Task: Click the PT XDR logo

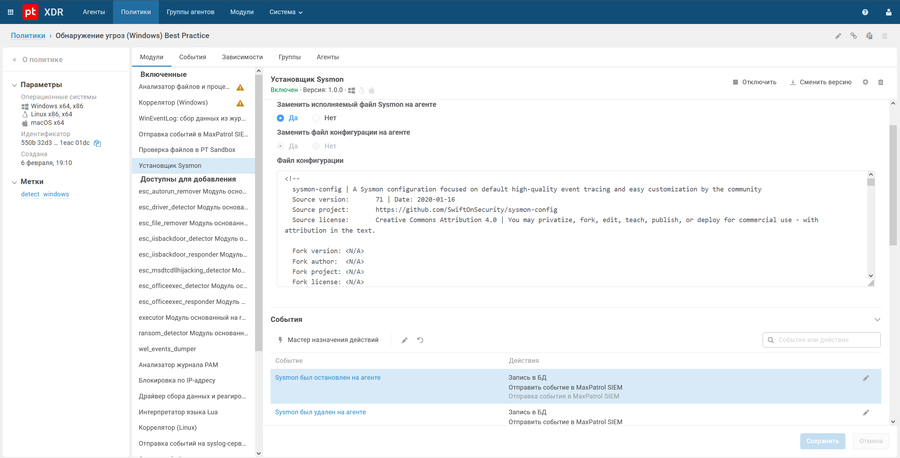Action: [x=43, y=12]
